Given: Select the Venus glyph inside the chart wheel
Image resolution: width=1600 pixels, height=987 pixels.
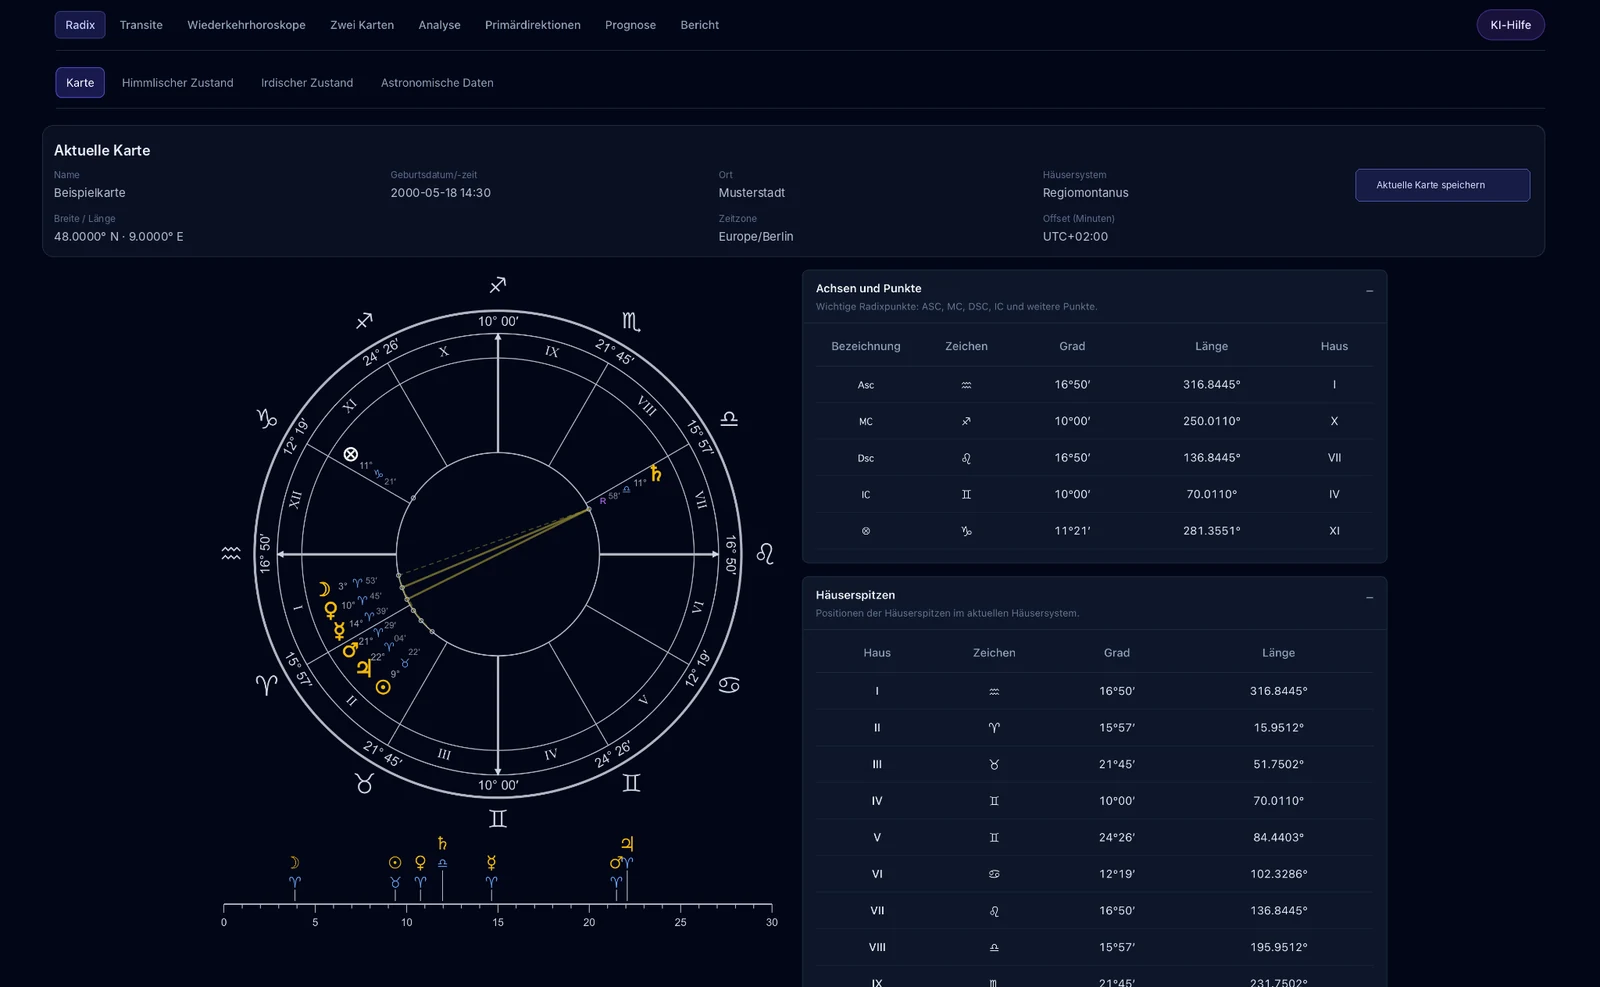Looking at the screenshot, I should point(331,610).
